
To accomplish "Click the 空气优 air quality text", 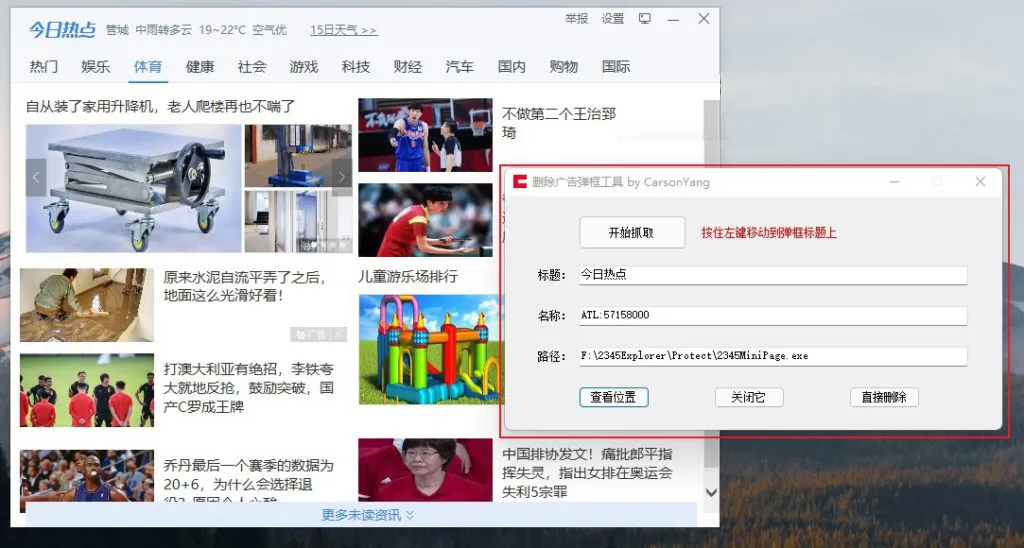I will point(270,30).
